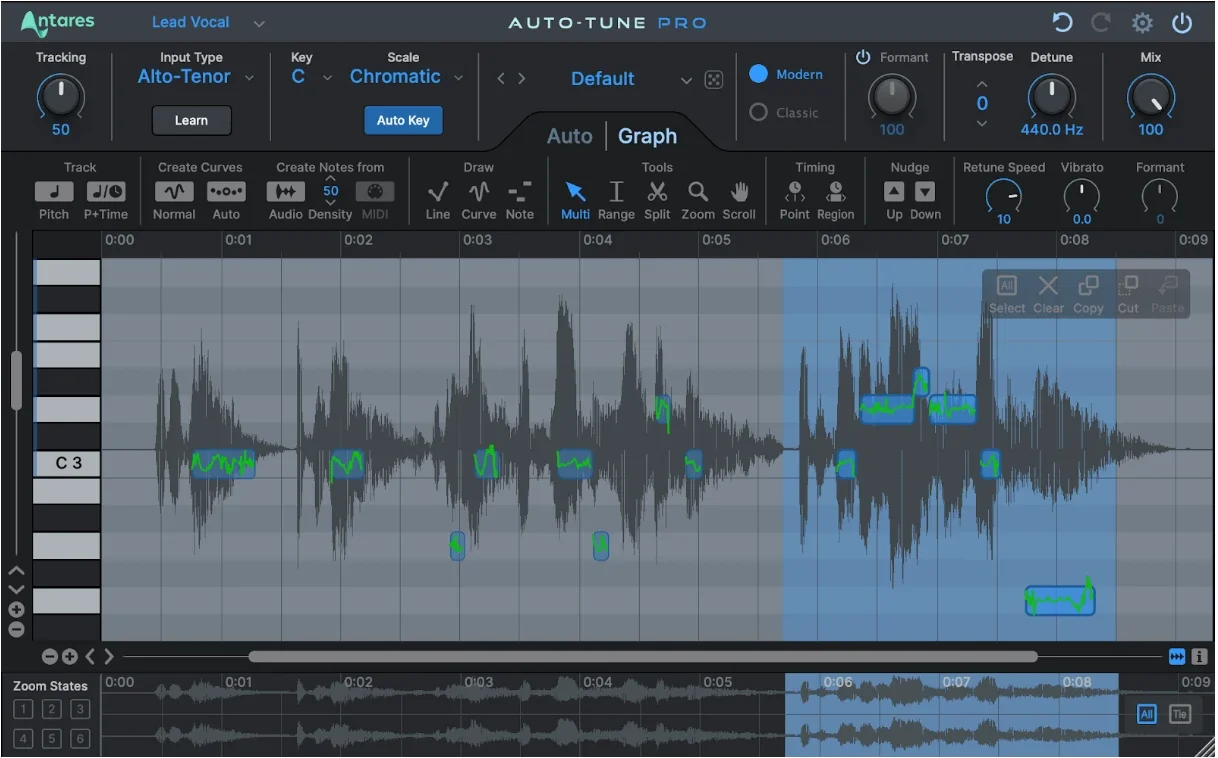Click the random preset dice icon

[x=713, y=80]
